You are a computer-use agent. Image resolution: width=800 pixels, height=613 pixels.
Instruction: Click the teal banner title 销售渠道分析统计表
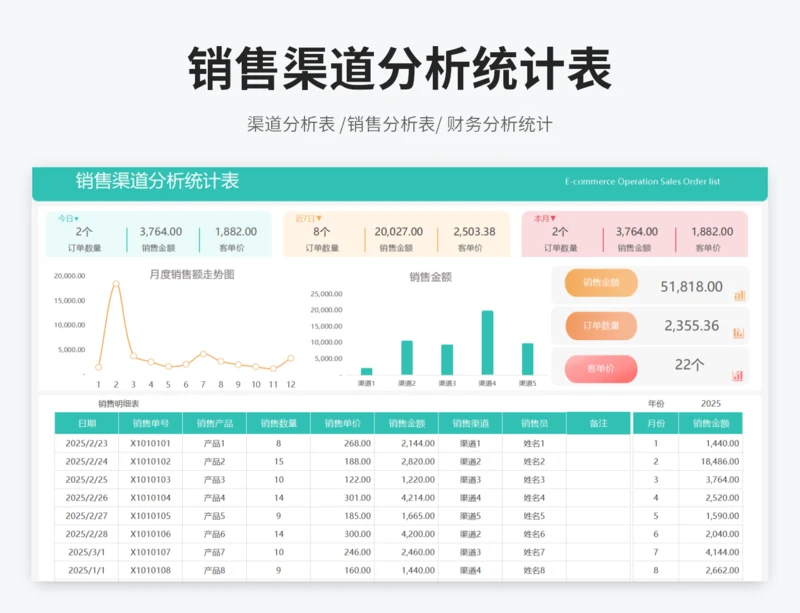click(x=158, y=181)
